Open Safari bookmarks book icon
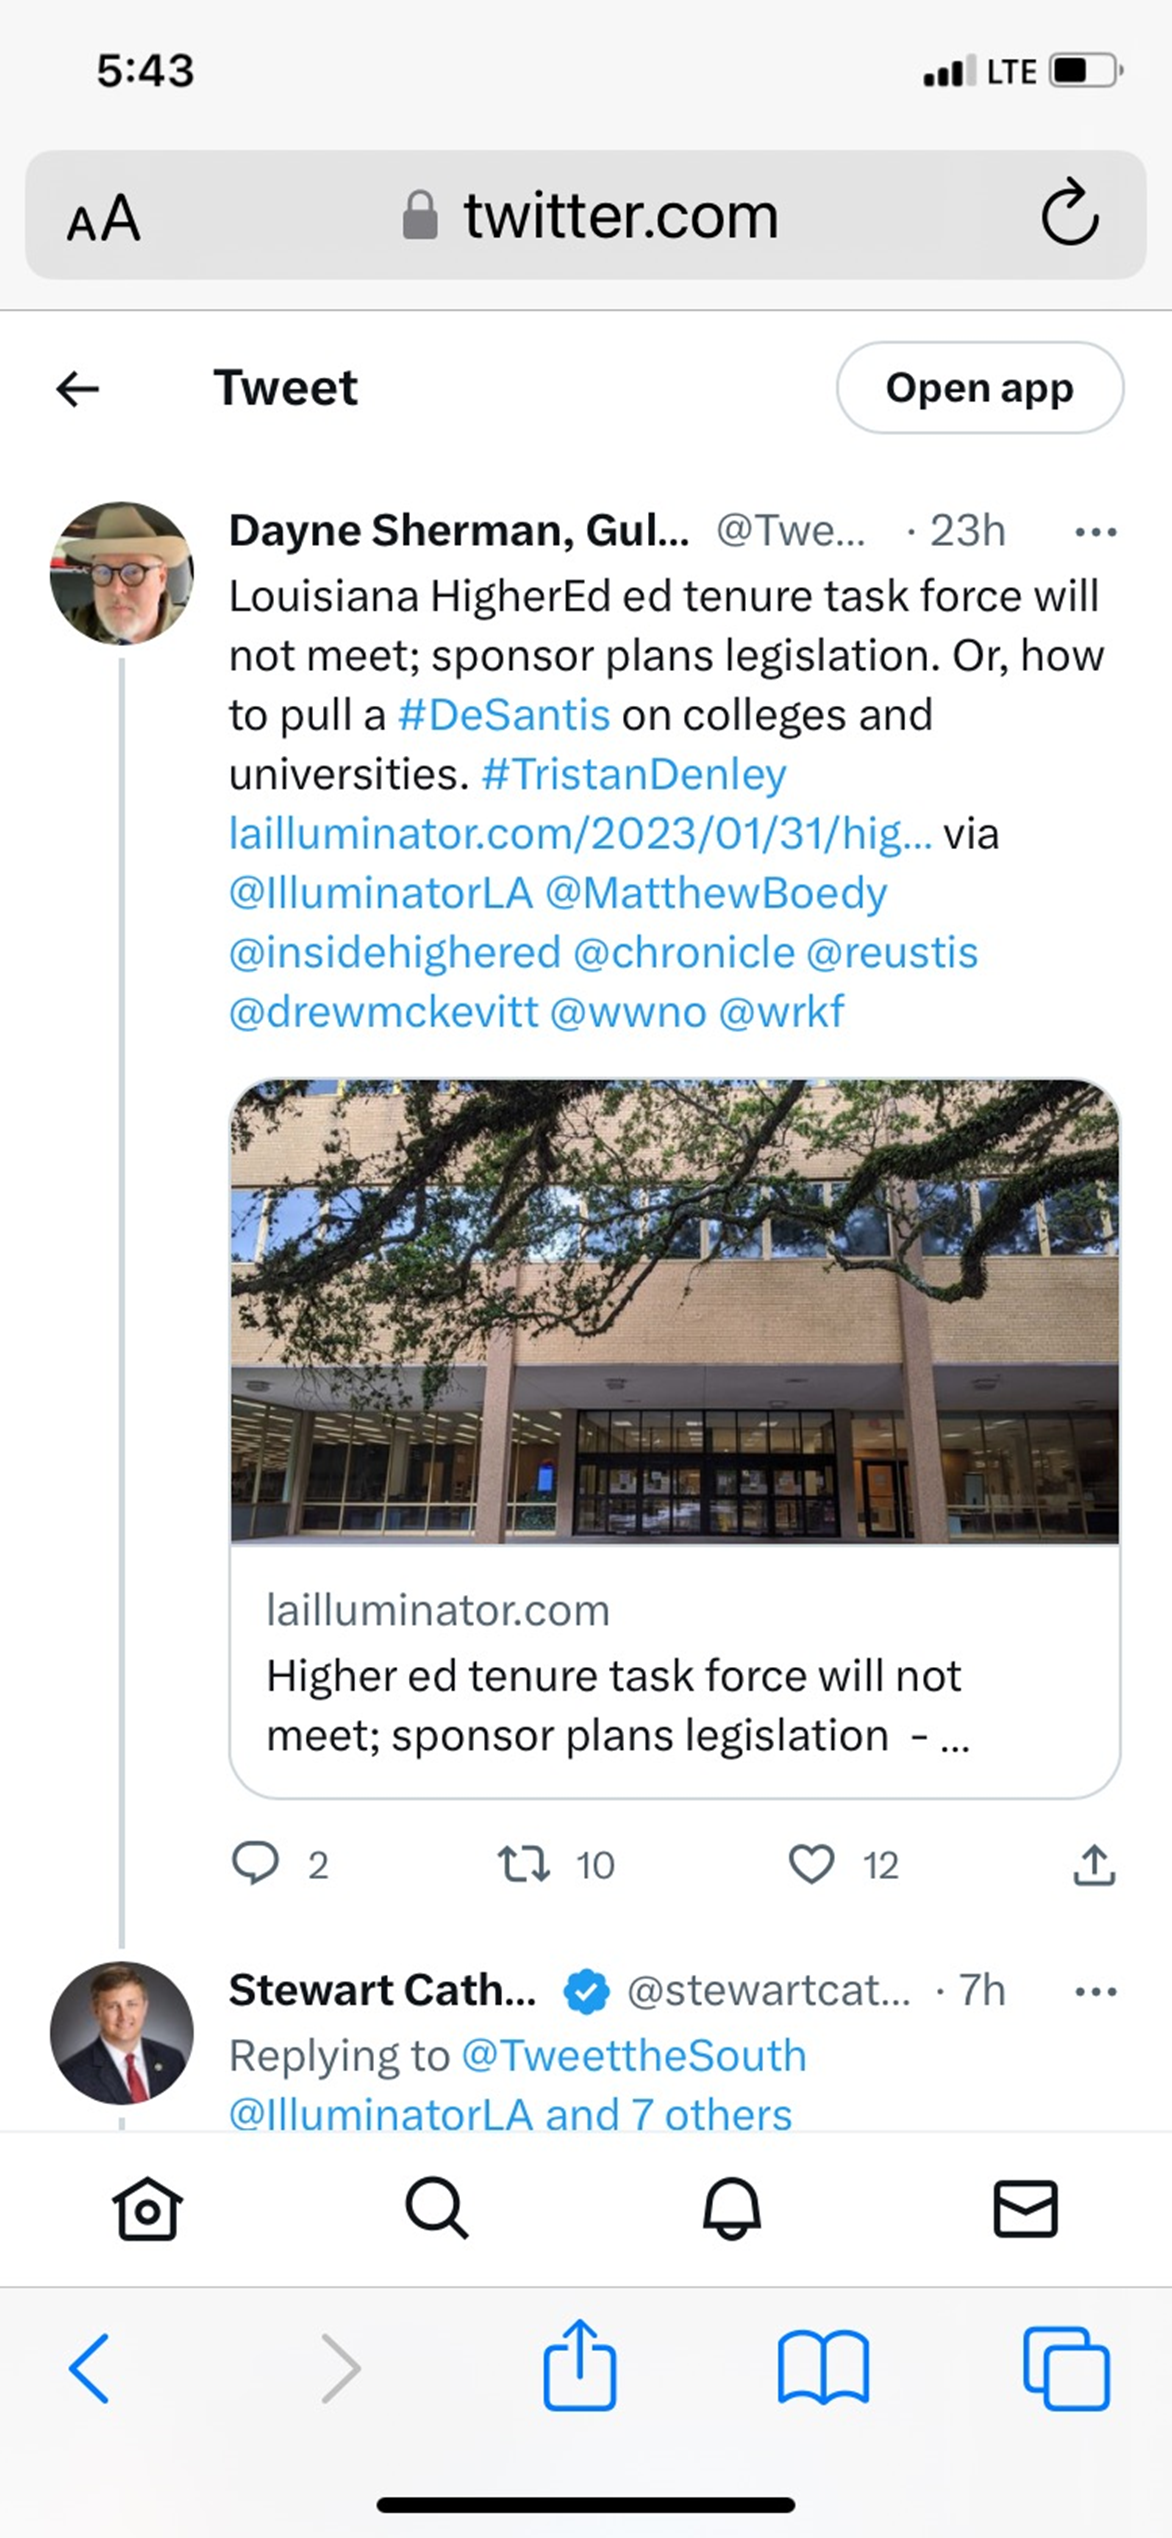This screenshot has width=1172, height=2538. pyautogui.click(x=823, y=2368)
